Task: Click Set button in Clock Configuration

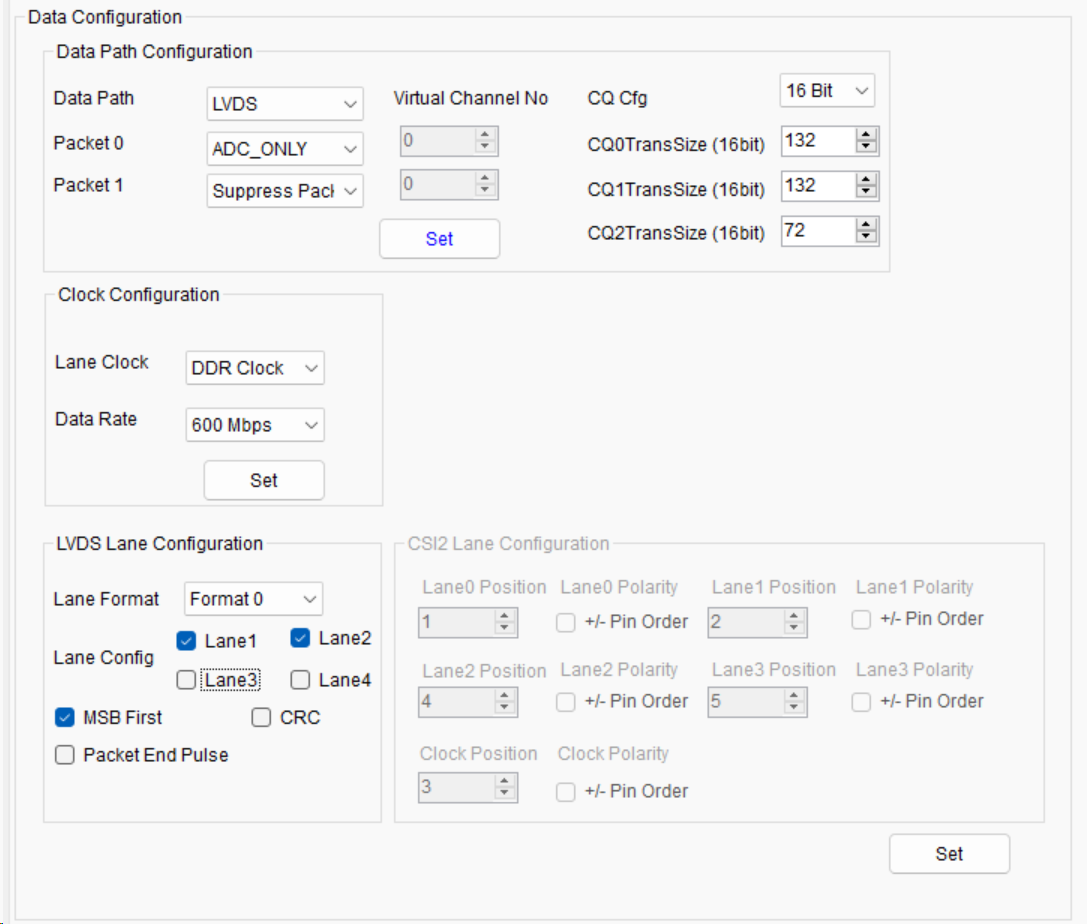Action: [x=263, y=480]
